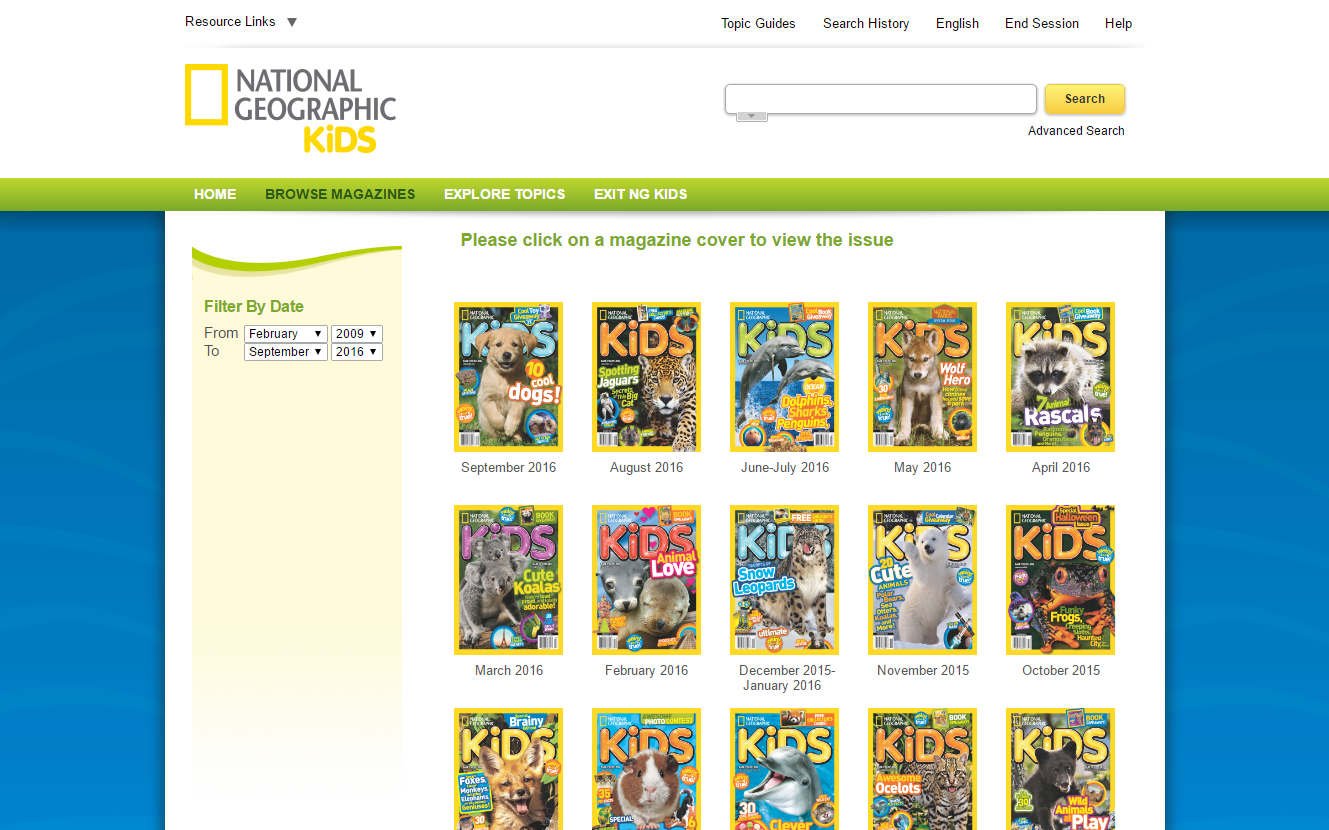
Task: Open the guinea pig photo contest cover
Action: click(646, 769)
